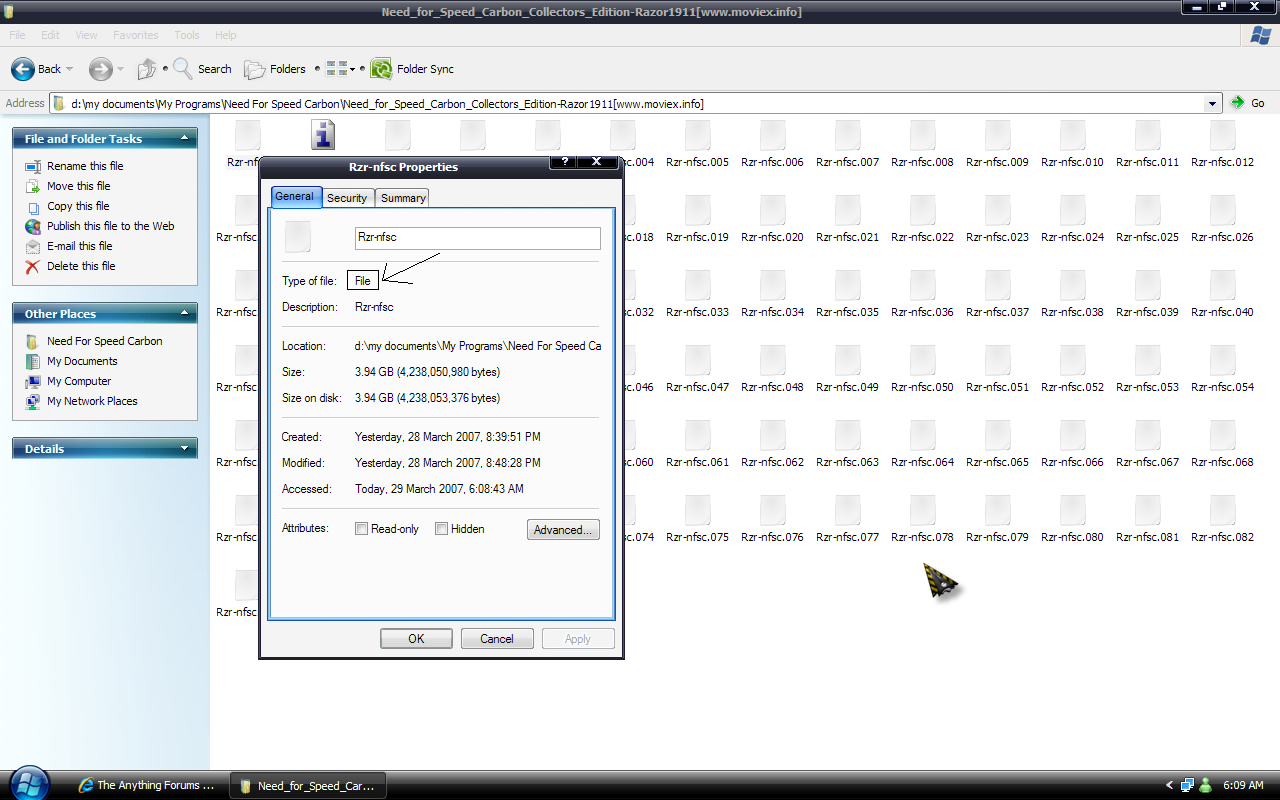The width and height of the screenshot is (1280, 800).
Task: Select the General tab
Action: coord(294,196)
